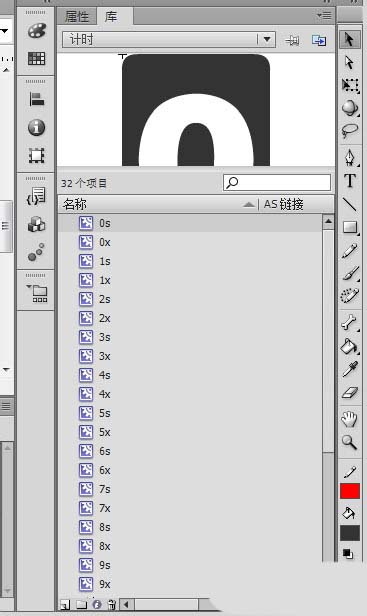Delete the selected library item
Viewport: 367px width, 616px height.
click(112, 604)
